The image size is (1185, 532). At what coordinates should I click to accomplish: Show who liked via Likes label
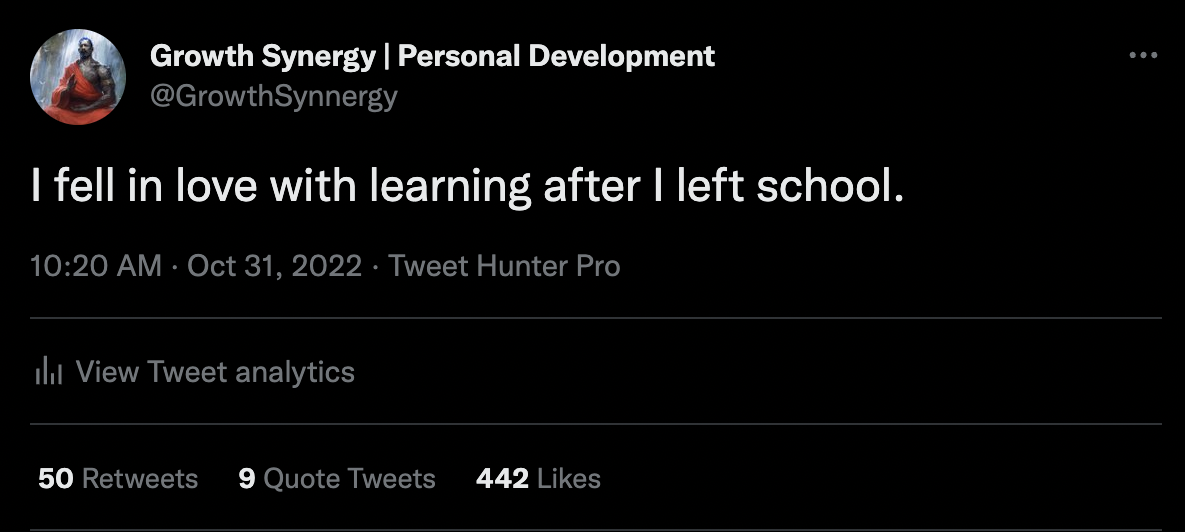tap(568, 479)
